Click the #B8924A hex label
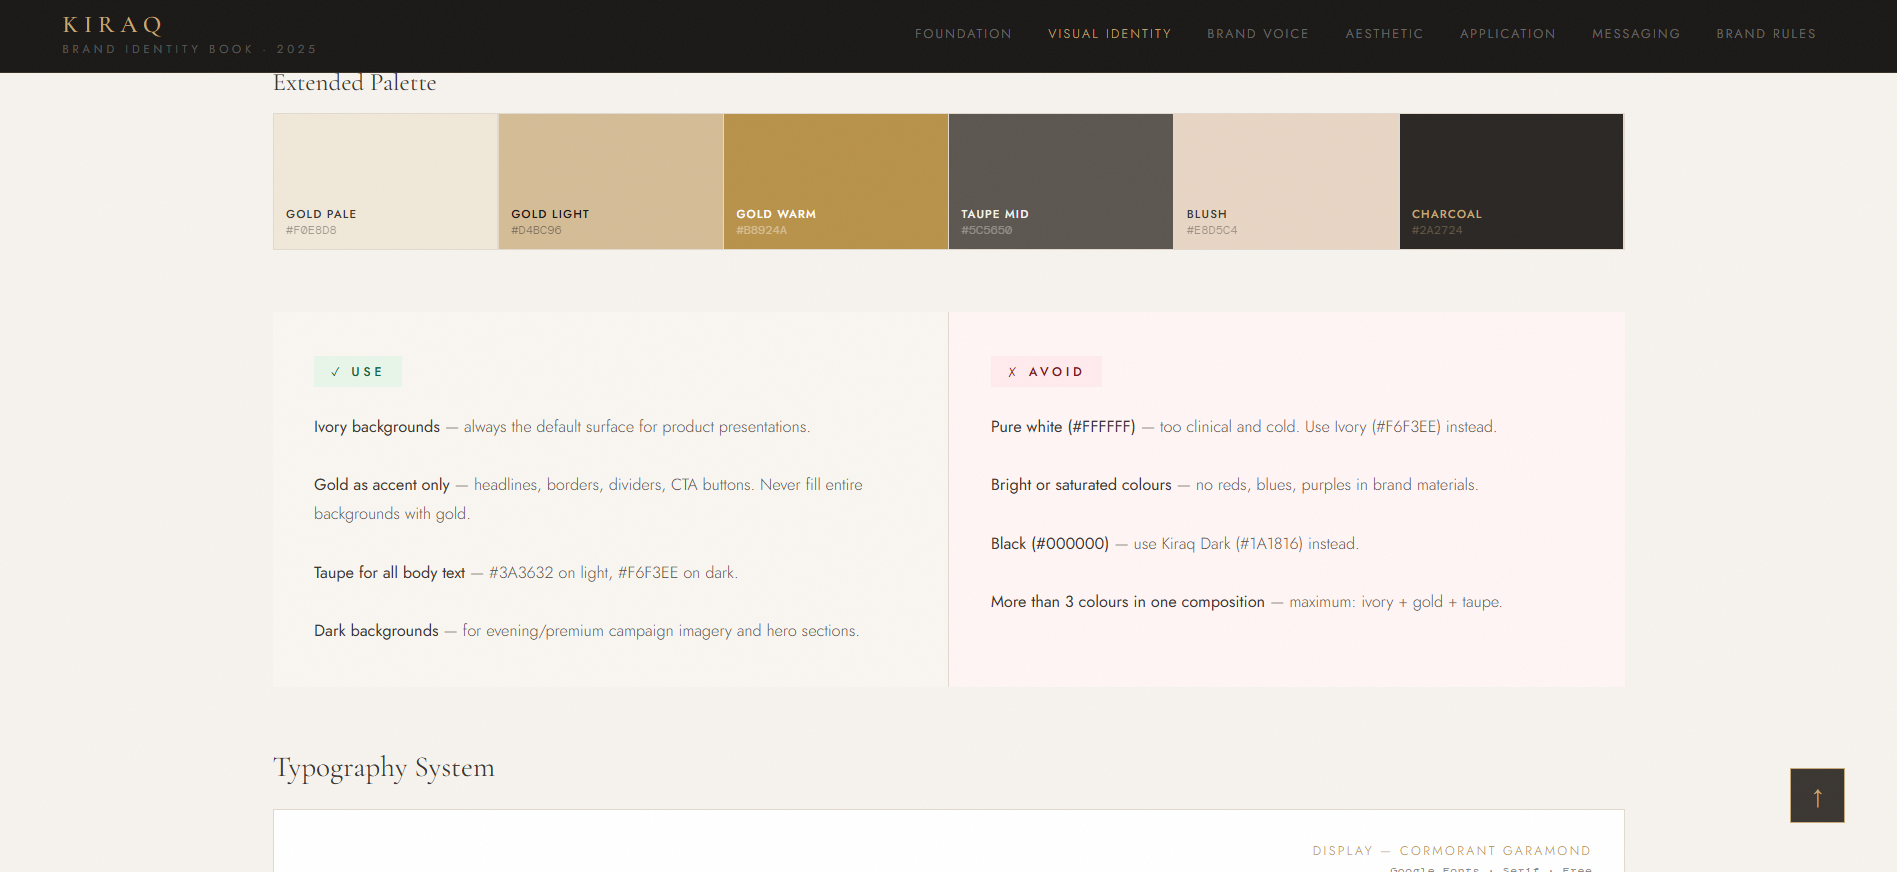Screen dimensions: 1900x872 pos(761,230)
